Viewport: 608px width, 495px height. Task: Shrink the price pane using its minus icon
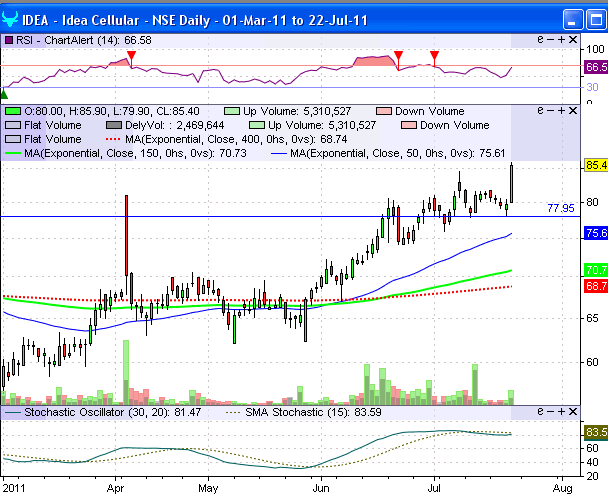(551, 111)
